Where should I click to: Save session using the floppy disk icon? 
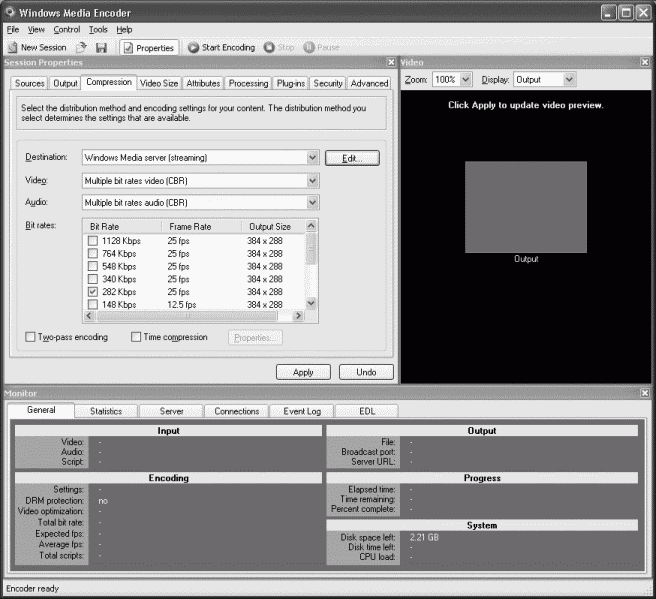point(101,48)
